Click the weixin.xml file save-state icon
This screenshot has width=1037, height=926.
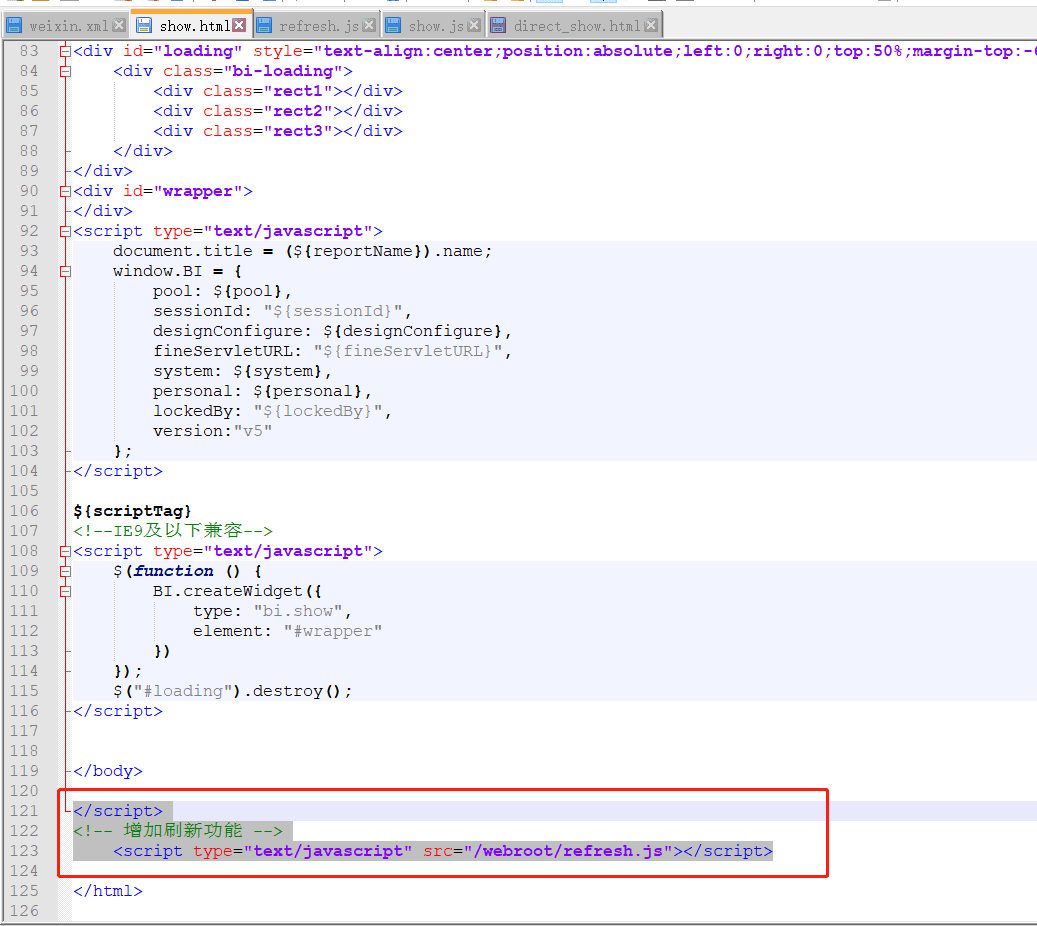[x=14, y=26]
